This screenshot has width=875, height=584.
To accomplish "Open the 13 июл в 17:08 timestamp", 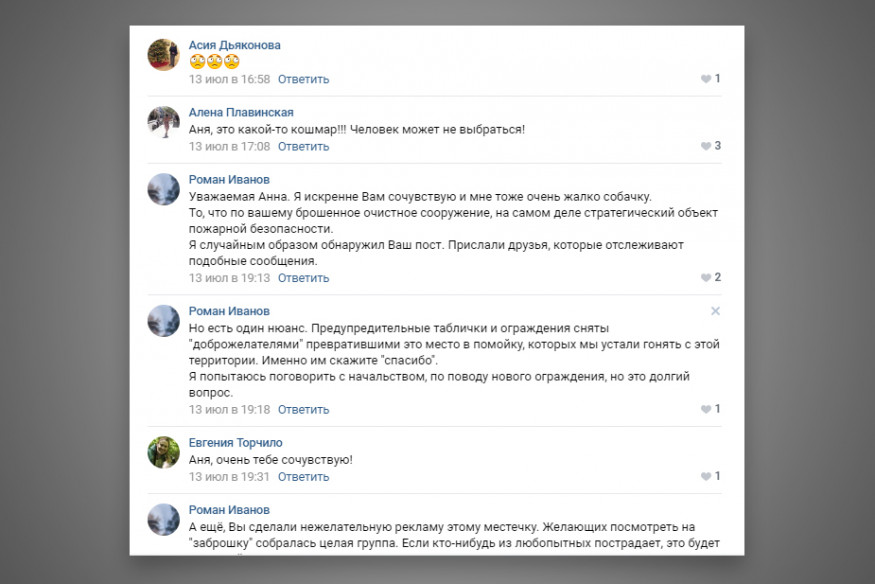I will [x=229, y=147].
